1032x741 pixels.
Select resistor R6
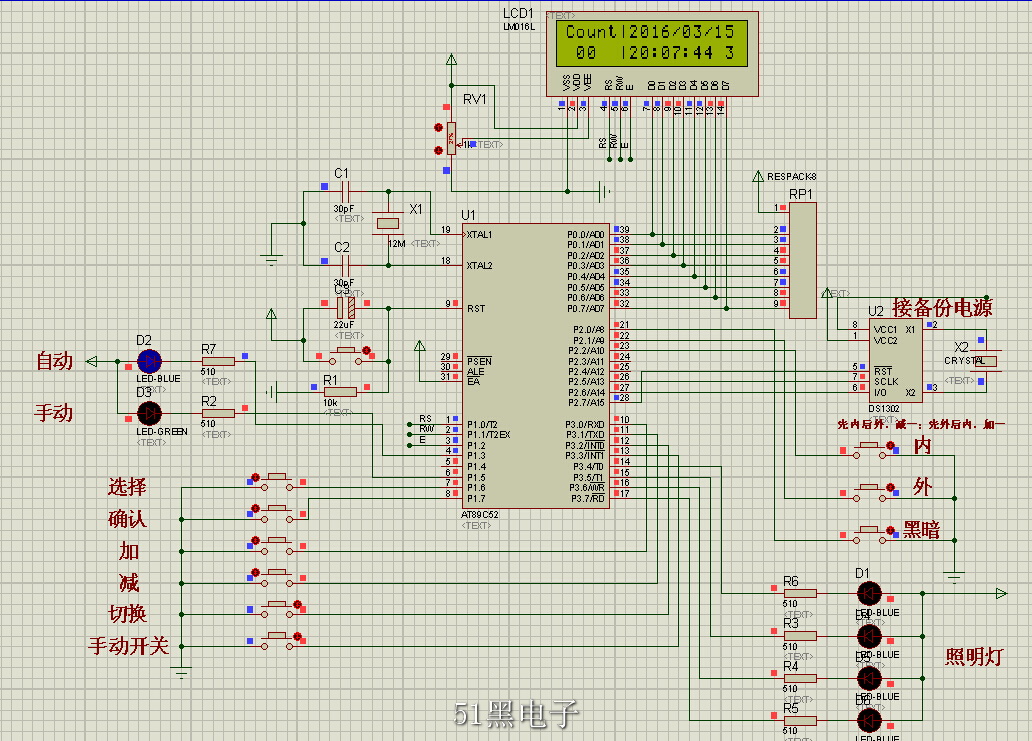coord(800,594)
